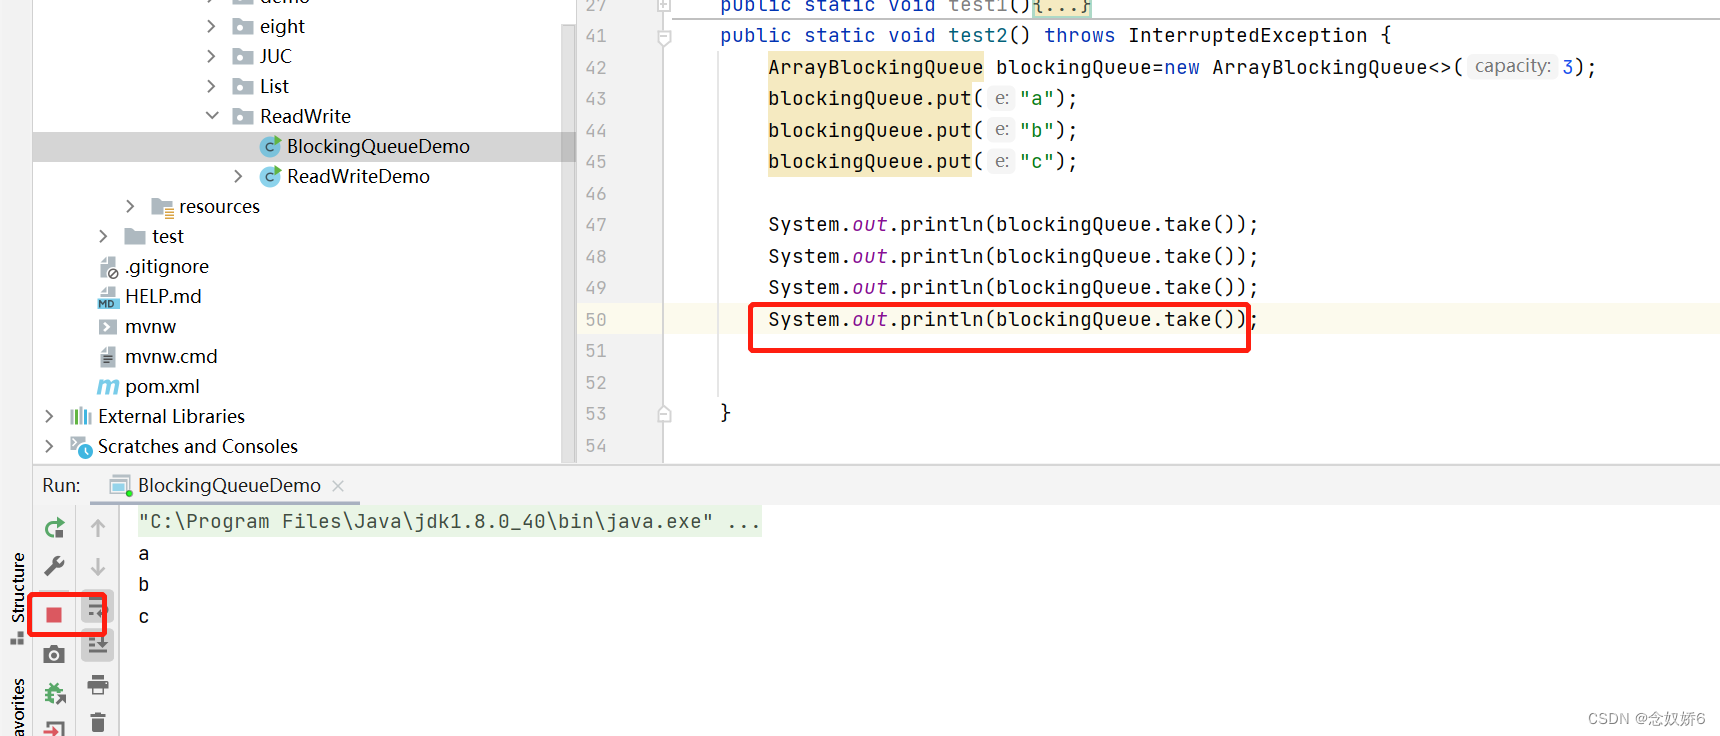Expand the eight package folder
Viewport: 1720px width, 736px height.
tap(211, 26)
